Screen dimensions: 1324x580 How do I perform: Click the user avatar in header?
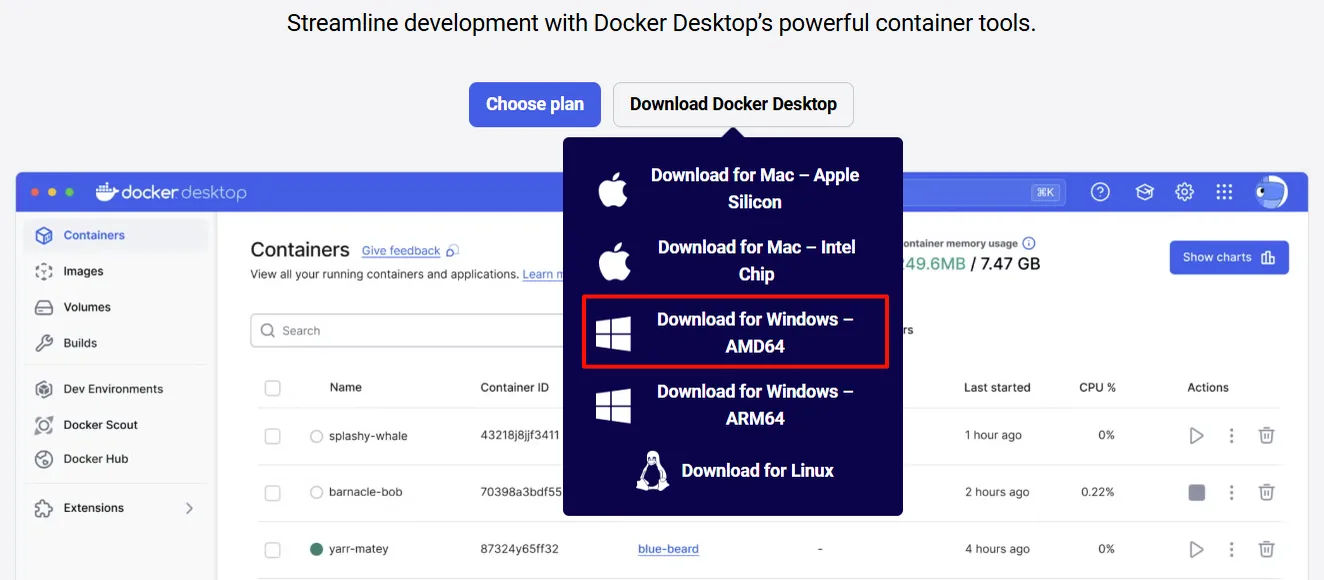tap(1271, 192)
